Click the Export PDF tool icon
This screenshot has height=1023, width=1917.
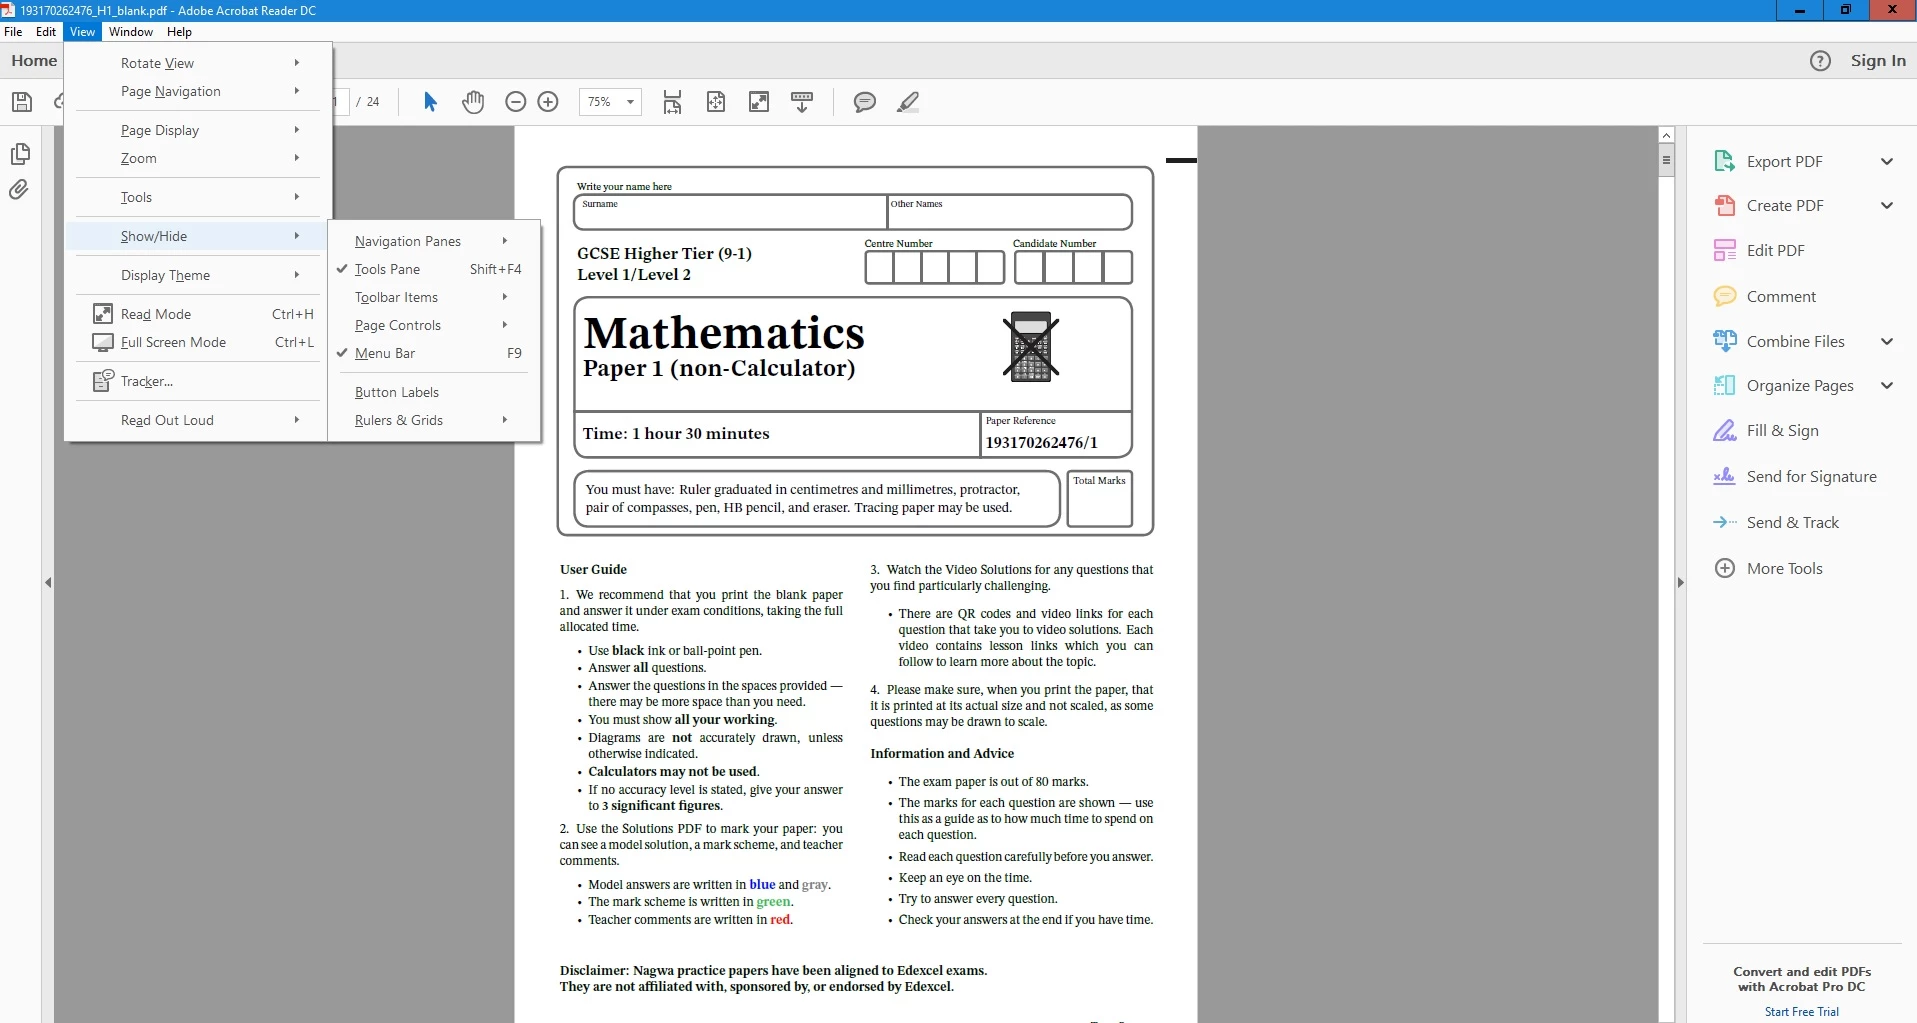1725,161
